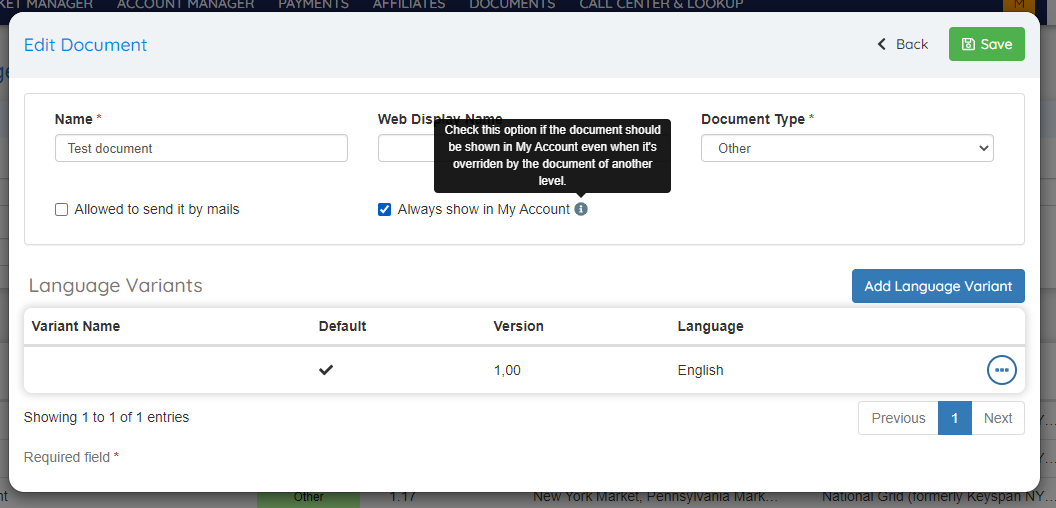The height and width of the screenshot is (508, 1056).
Task: Click Add Language Variant button
Action: 938,286
